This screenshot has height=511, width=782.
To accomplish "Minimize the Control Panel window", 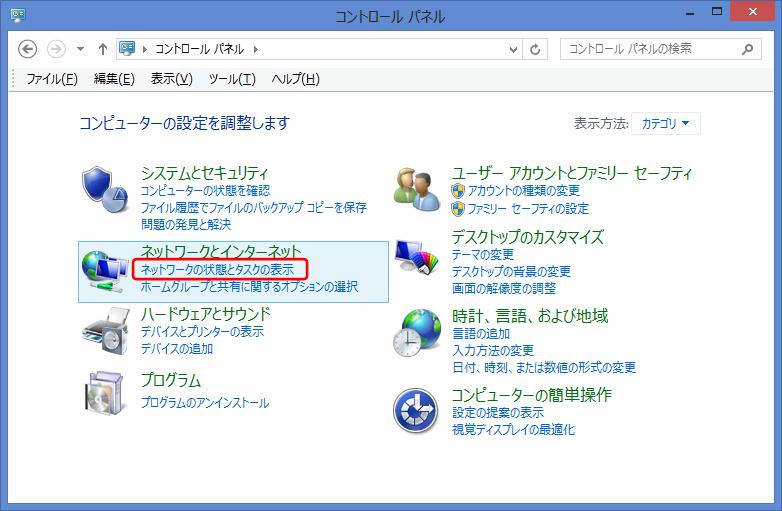I will [x=690, y=12].
